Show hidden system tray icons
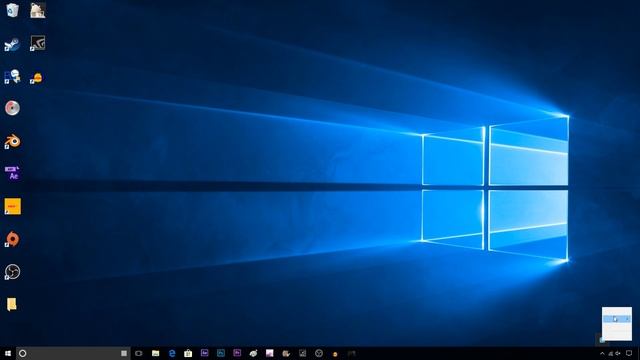This screenshot has width=640, height=360. [602, 353]
